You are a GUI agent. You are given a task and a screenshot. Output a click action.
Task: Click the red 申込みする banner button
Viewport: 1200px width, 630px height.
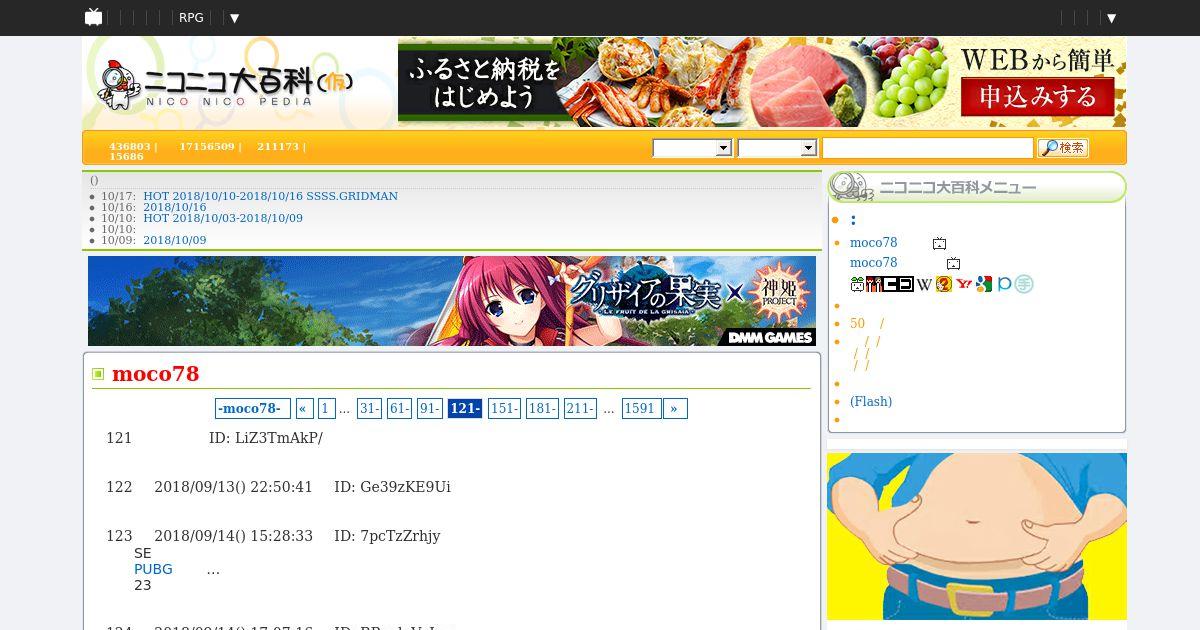pyautogui.click(x=1037, y=97)
